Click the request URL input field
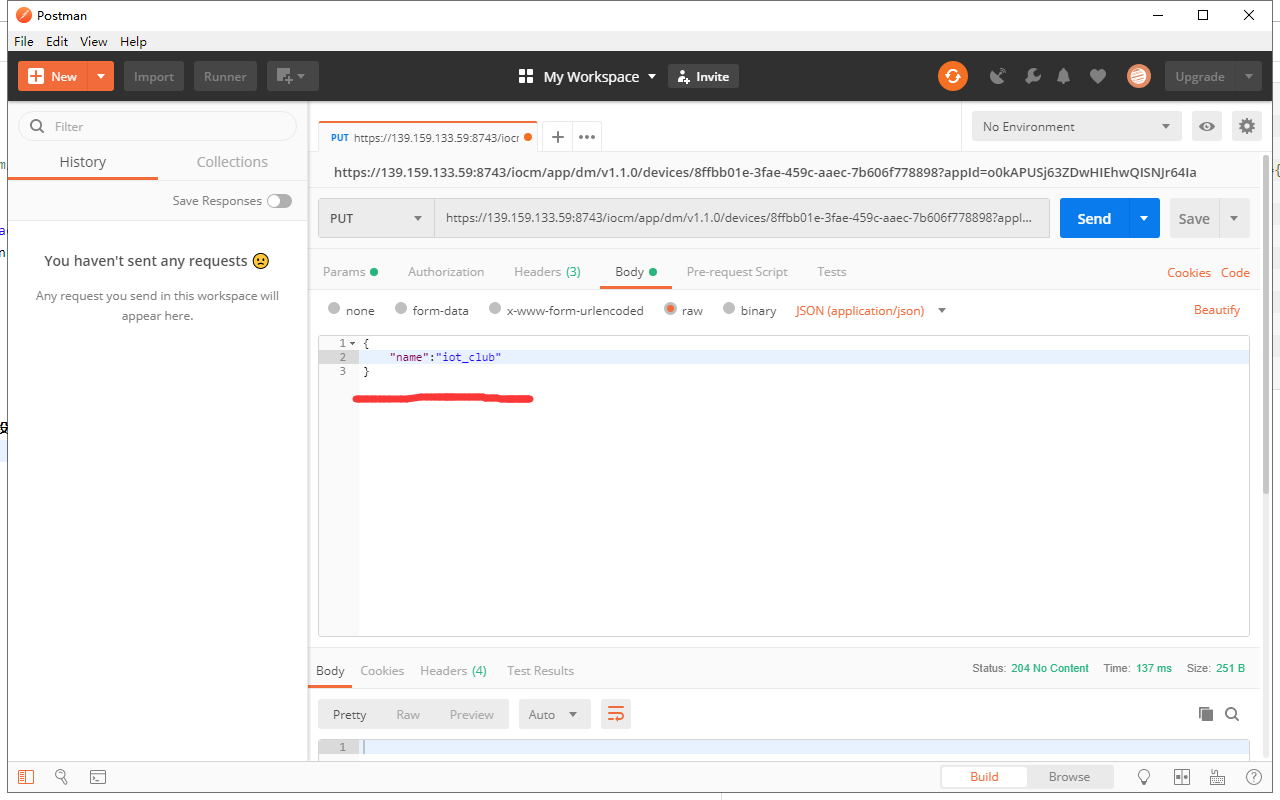1280x800 pixels. coord(742,218)
